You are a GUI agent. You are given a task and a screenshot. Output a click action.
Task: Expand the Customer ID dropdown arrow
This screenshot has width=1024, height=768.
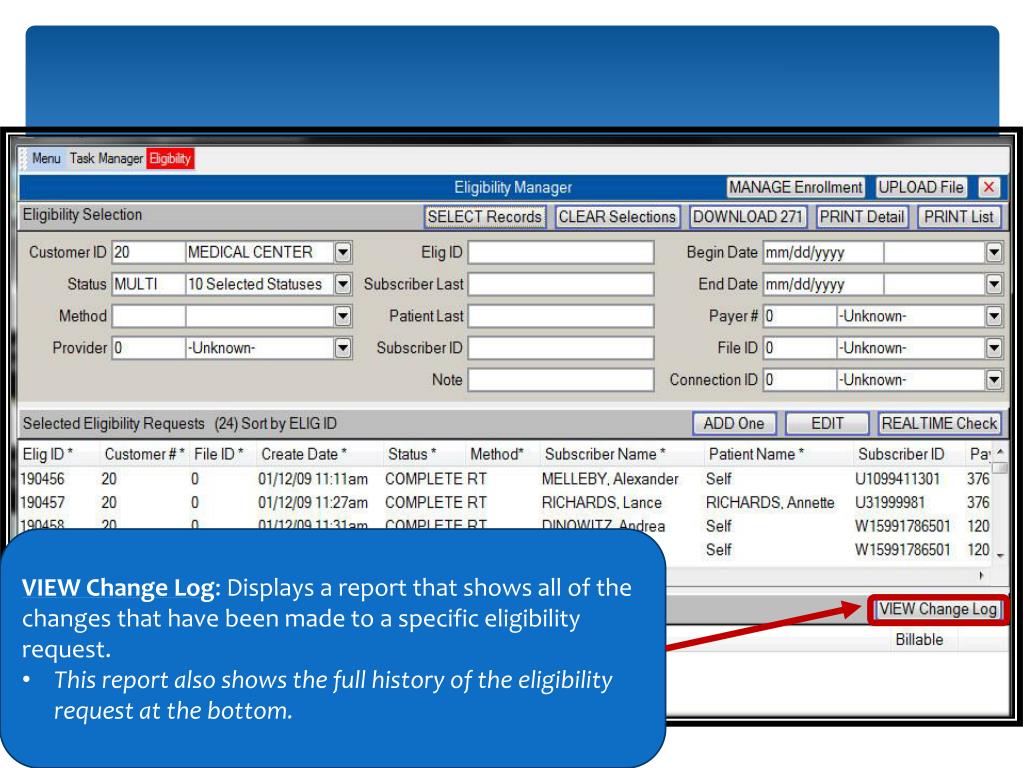pyautogui.click(x=343, y=252)
